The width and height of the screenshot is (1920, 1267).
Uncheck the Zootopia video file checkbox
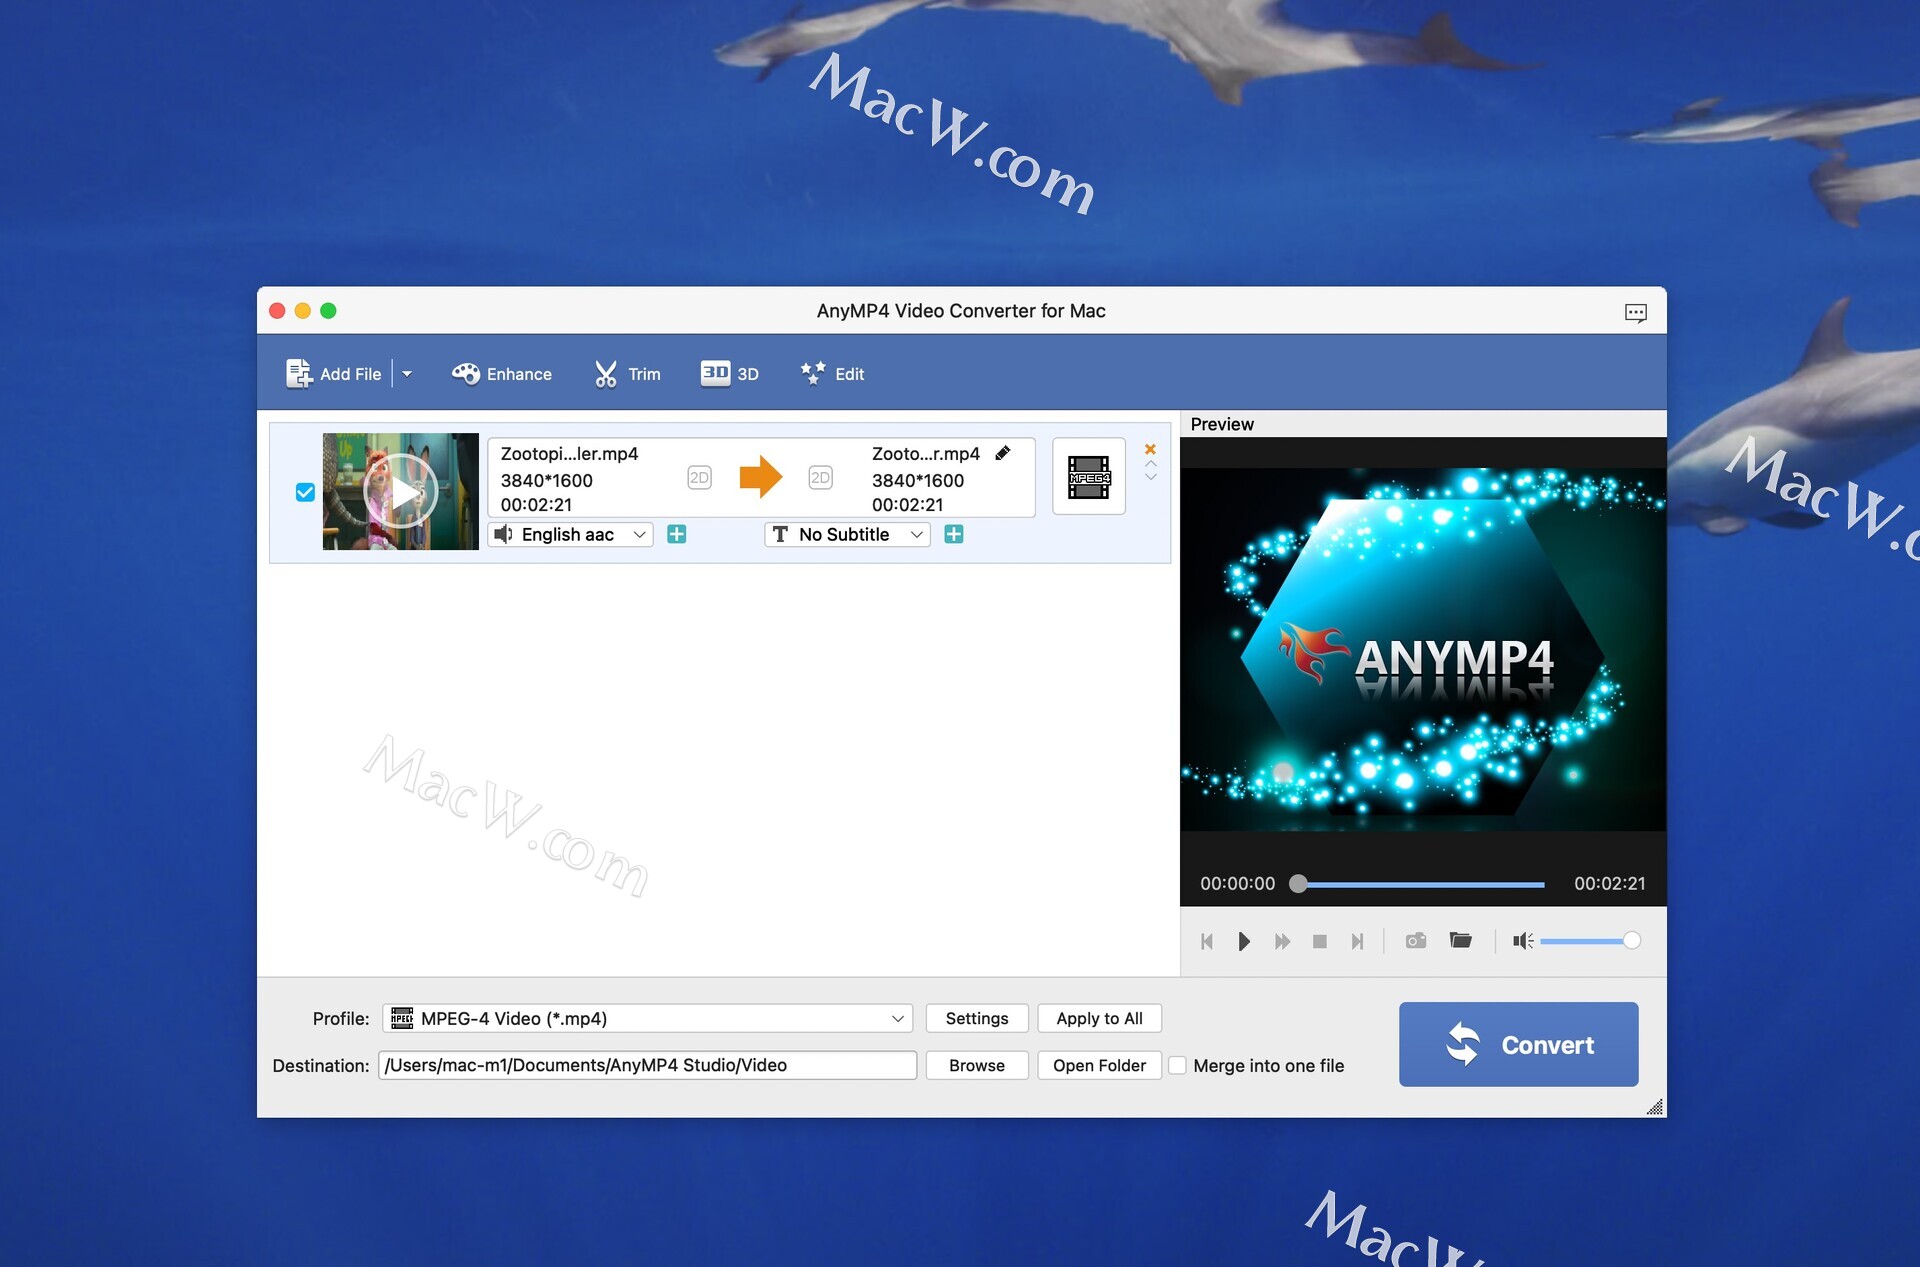pyautogui.click(x=305, y=492)
